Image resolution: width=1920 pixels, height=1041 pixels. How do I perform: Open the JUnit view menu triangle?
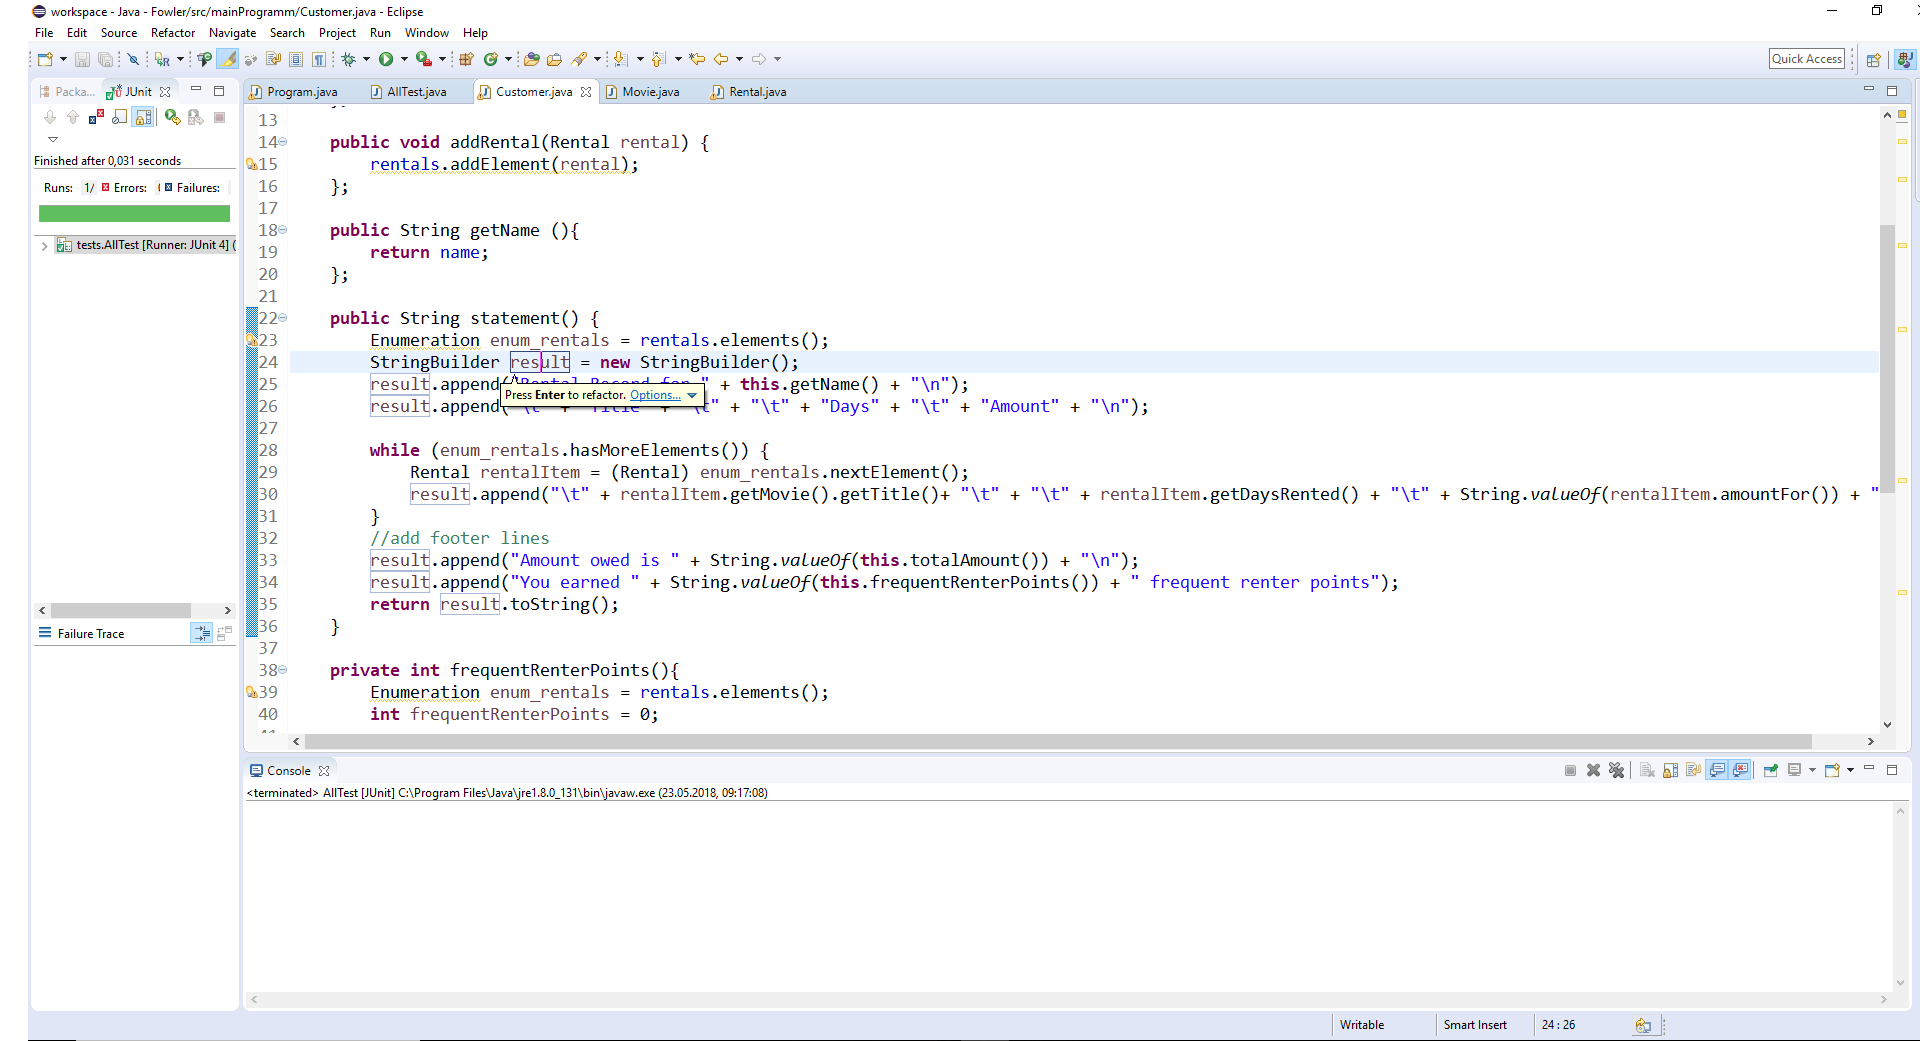53,139
